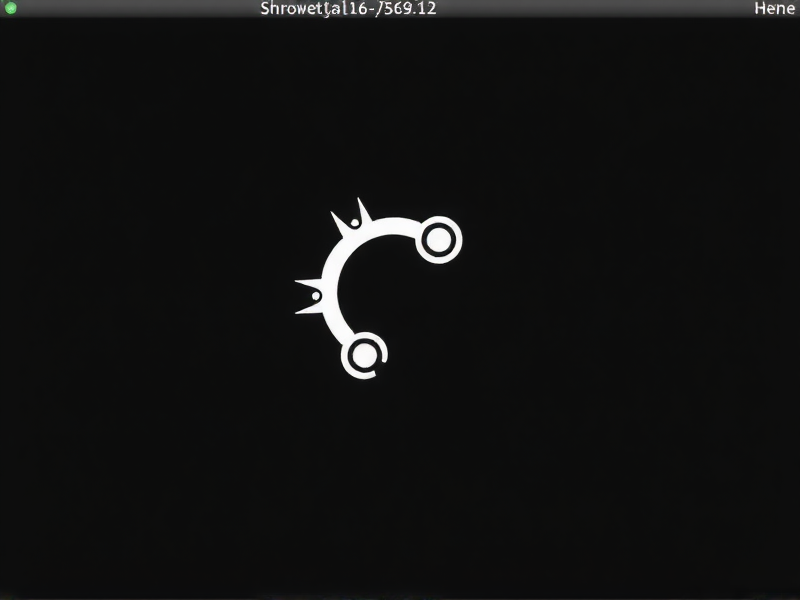Click the small dot inside the top spike

355,222
